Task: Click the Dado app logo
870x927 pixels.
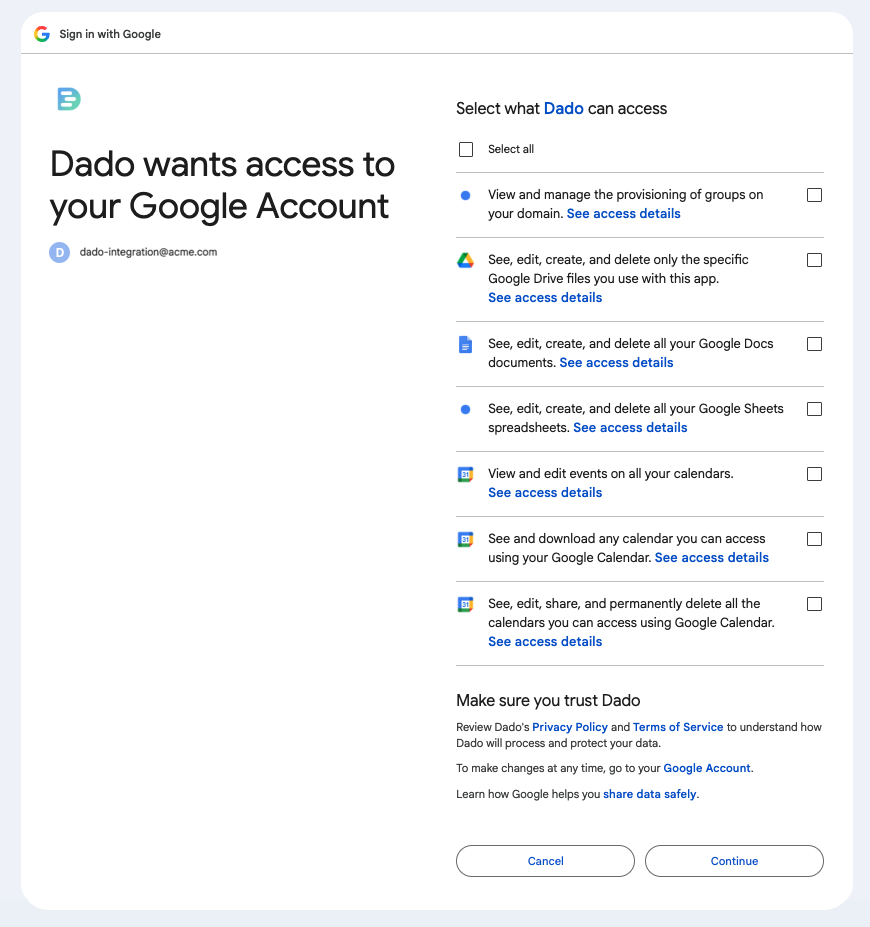Action: 69,99
